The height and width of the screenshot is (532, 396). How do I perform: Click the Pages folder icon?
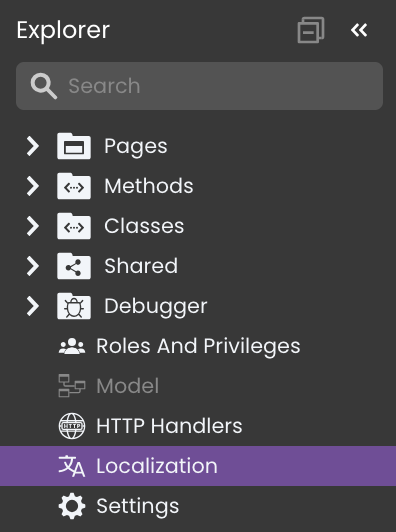click(74, 146)
